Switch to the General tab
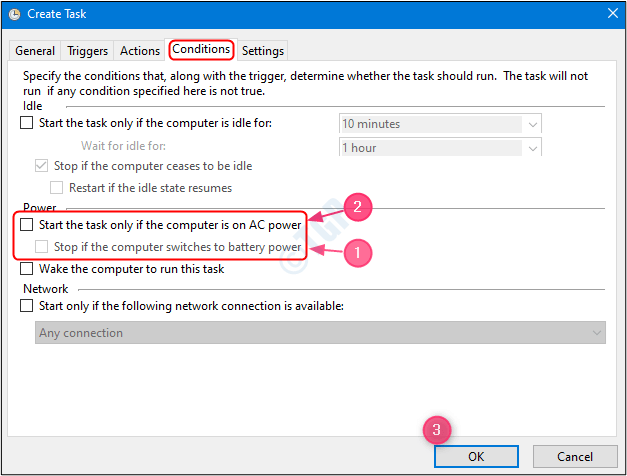 point(35,51)
